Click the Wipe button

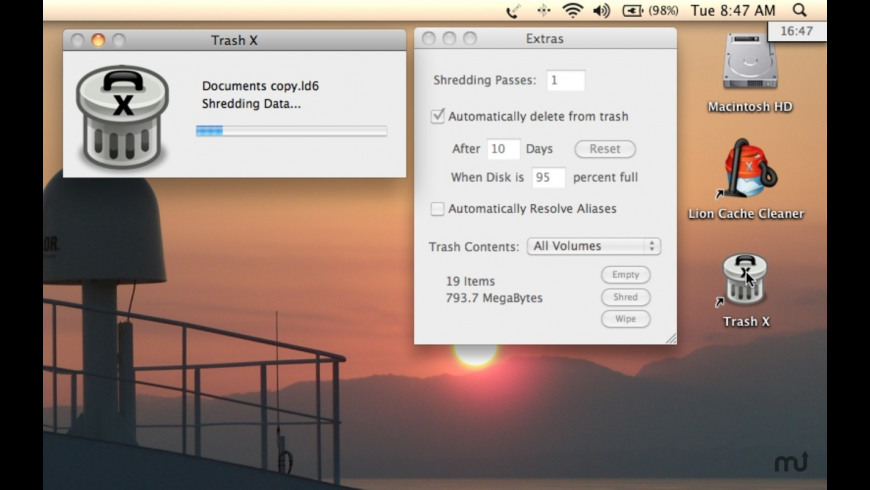625,319
